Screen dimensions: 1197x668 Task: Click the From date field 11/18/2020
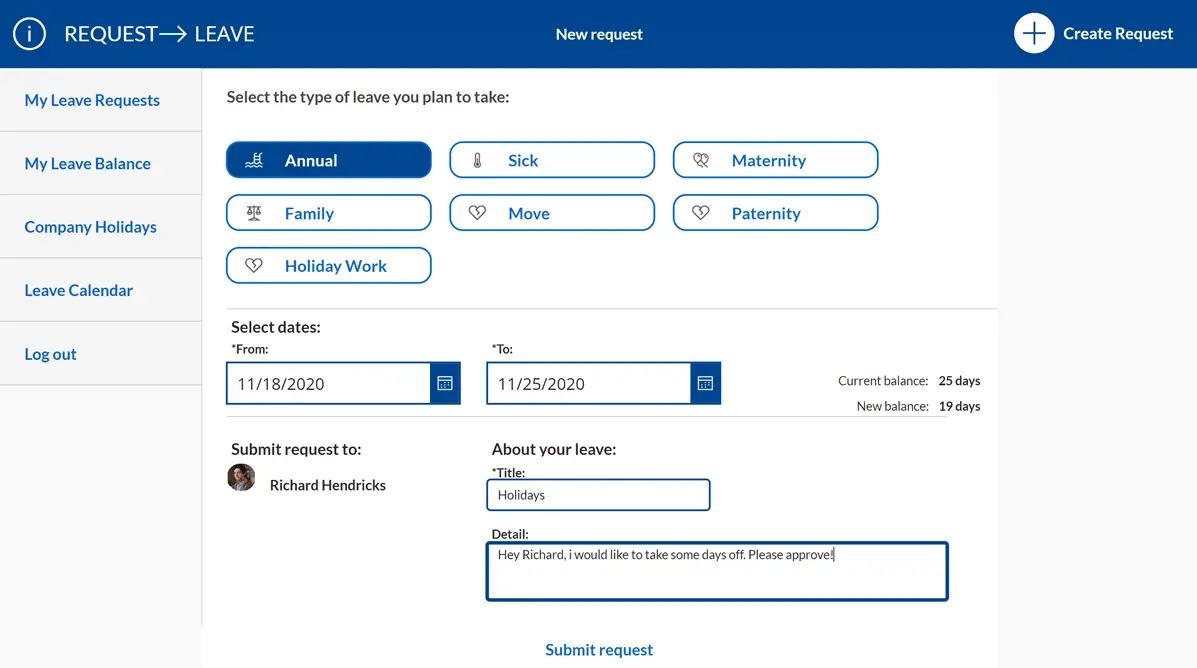coord(329,383)
